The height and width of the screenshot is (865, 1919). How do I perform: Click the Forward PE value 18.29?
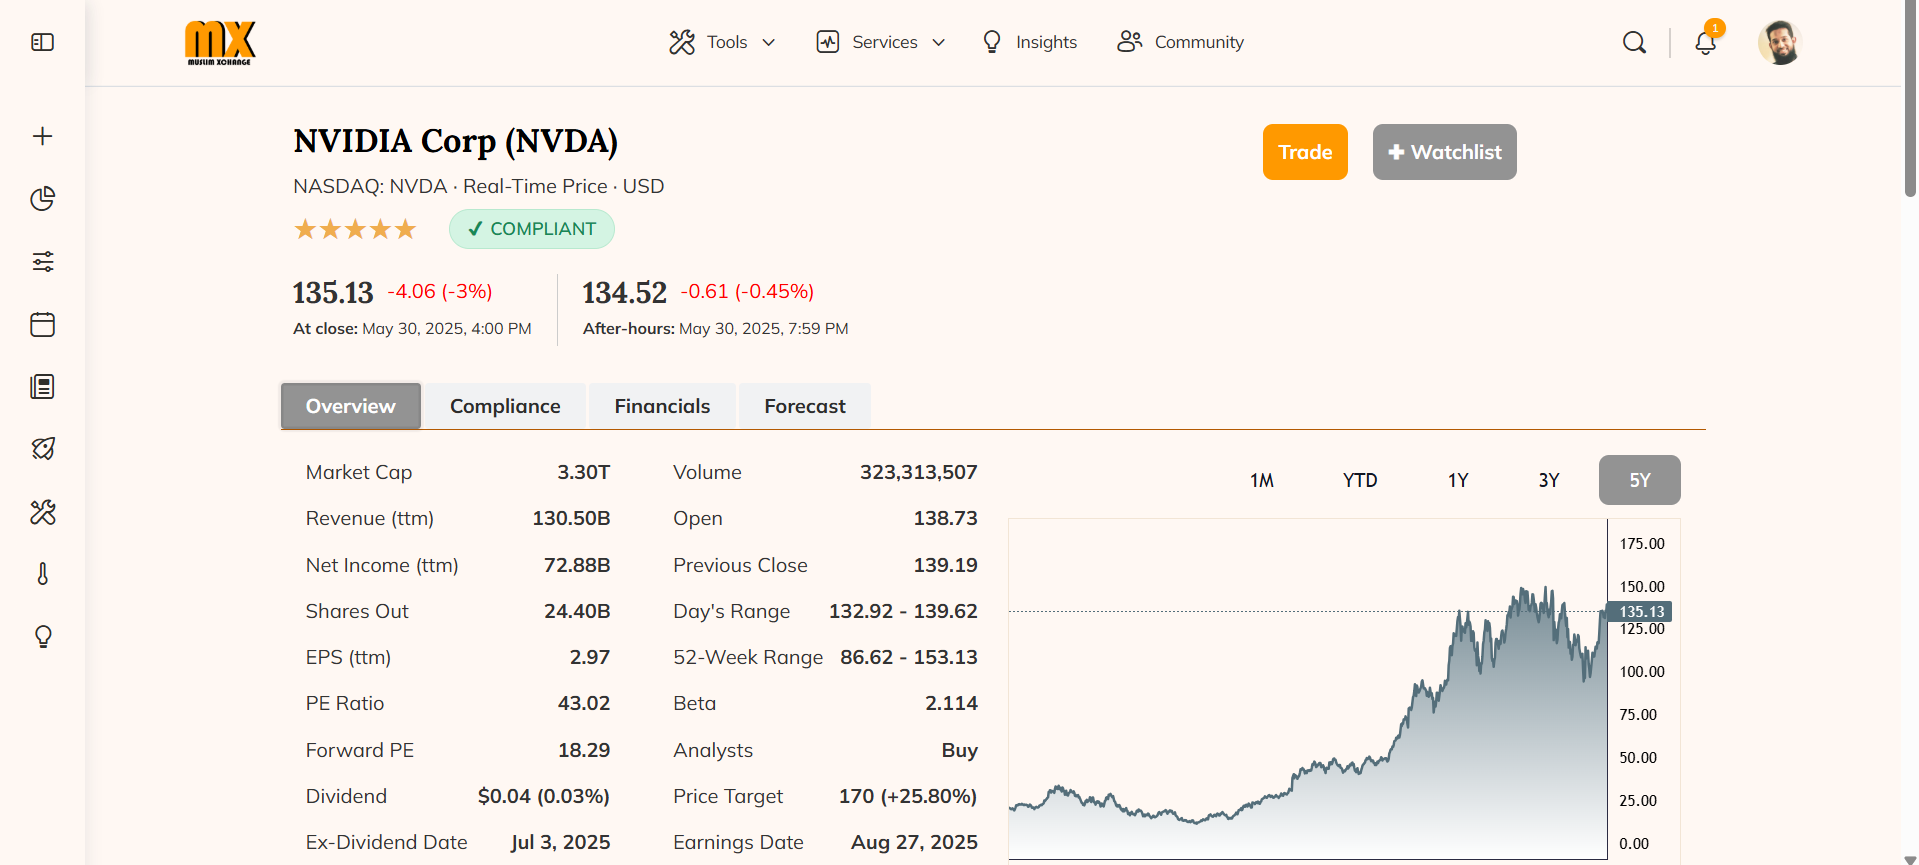(584, 750)
